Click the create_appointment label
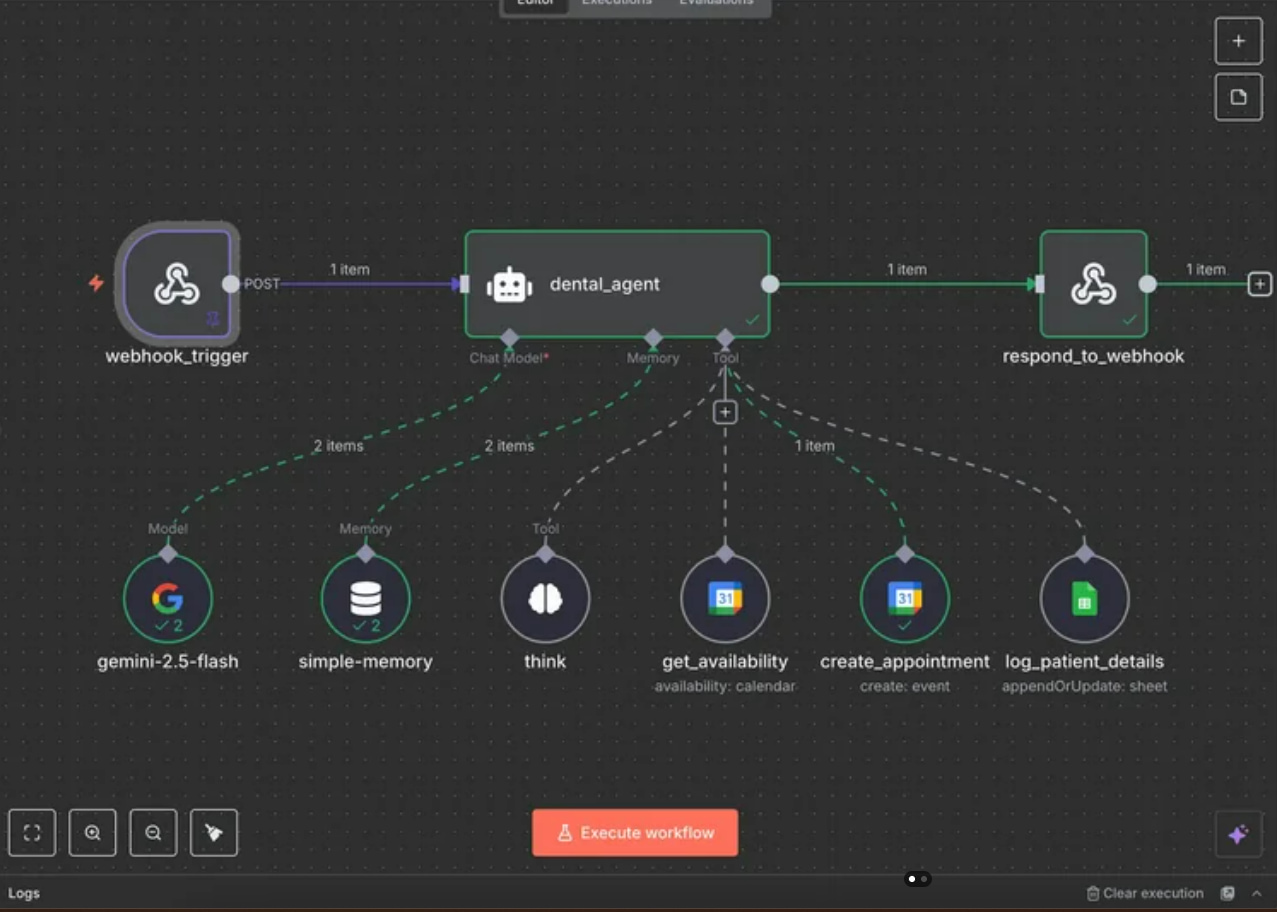 (x=905, y=661)
